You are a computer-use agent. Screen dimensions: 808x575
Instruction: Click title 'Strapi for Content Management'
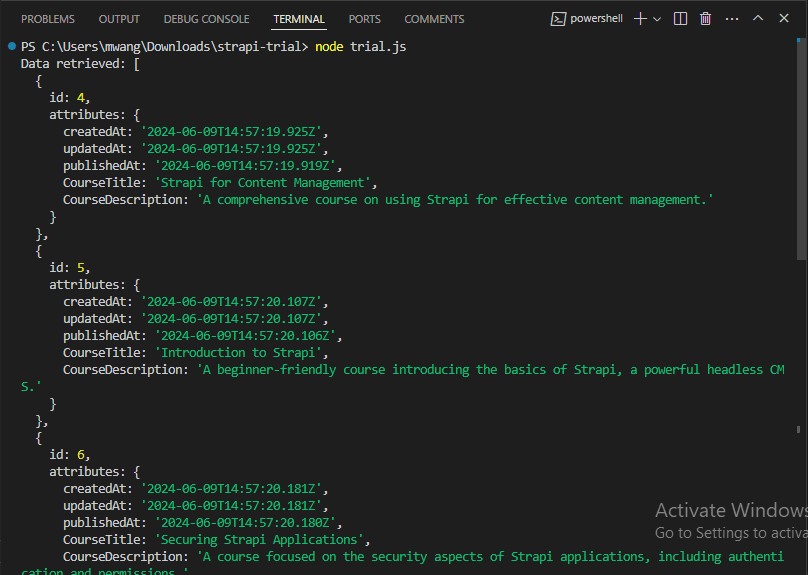[263, 183]
